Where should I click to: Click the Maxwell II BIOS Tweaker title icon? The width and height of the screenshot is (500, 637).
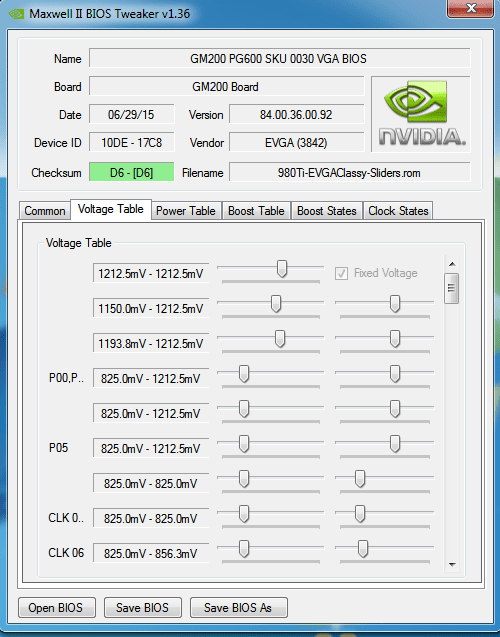coord(17,14)
